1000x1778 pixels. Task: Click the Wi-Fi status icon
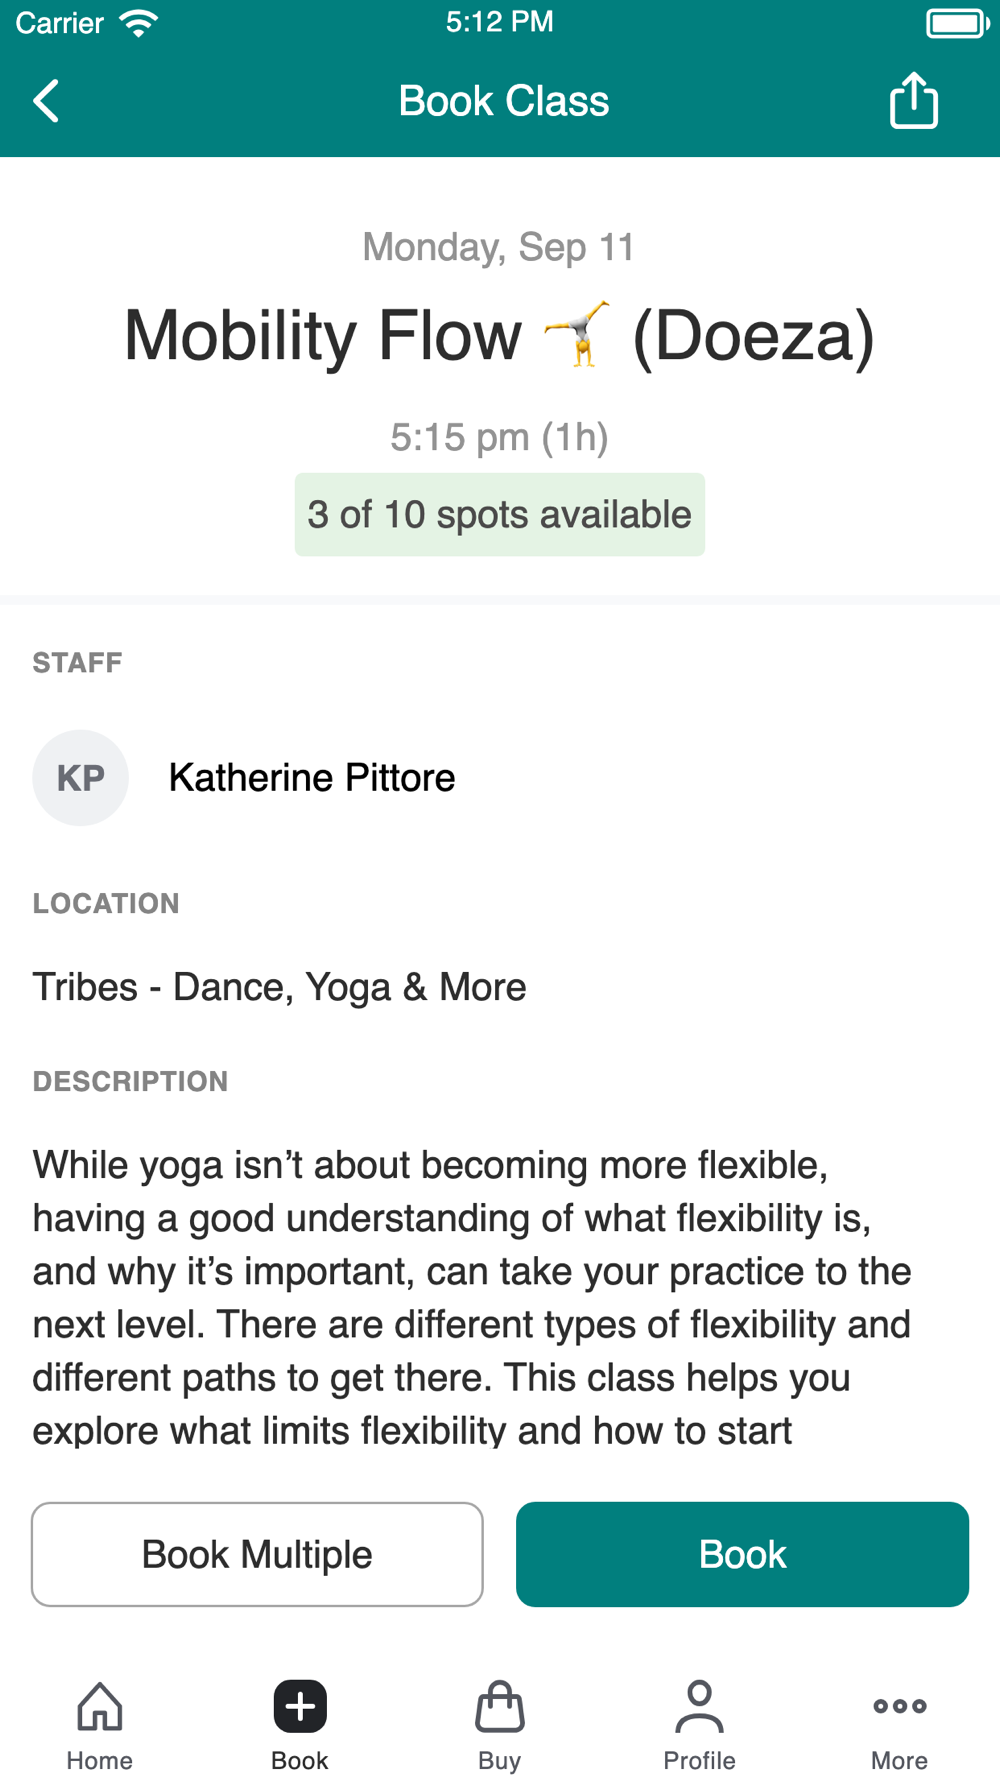click(138, 23)
